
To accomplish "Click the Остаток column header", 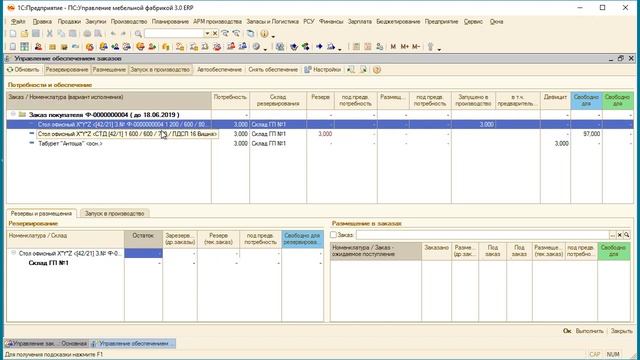I will 143,239.
